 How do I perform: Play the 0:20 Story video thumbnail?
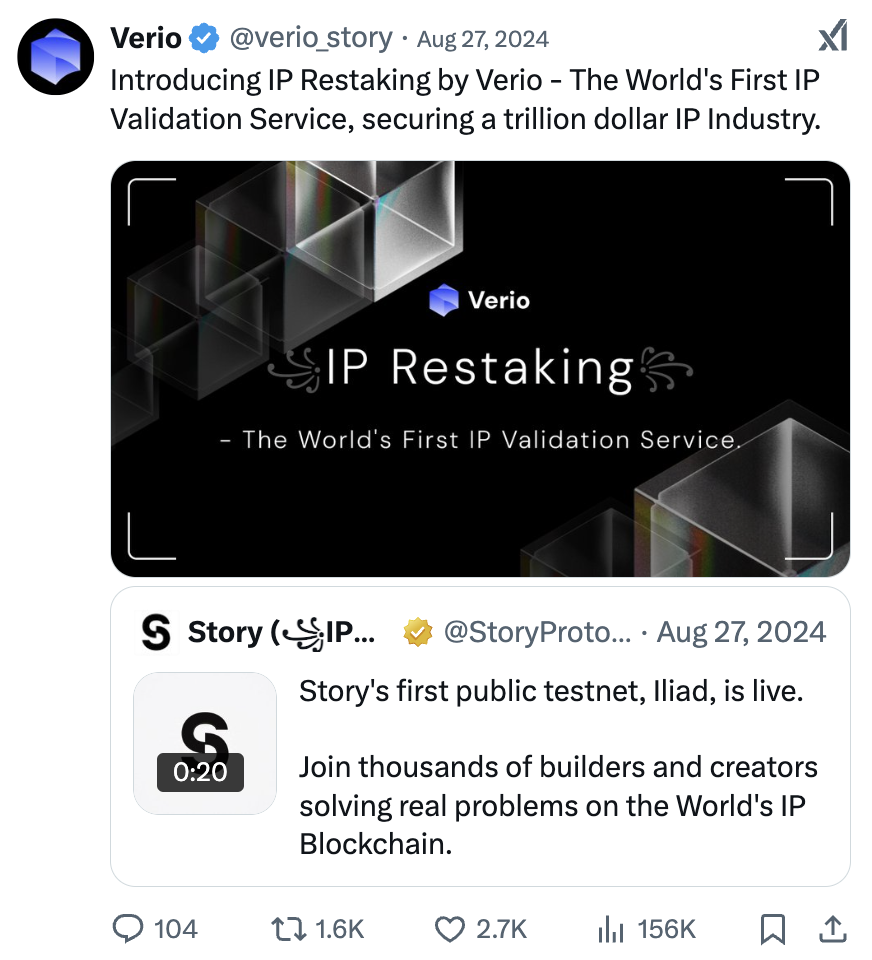(x=205, y=743)
